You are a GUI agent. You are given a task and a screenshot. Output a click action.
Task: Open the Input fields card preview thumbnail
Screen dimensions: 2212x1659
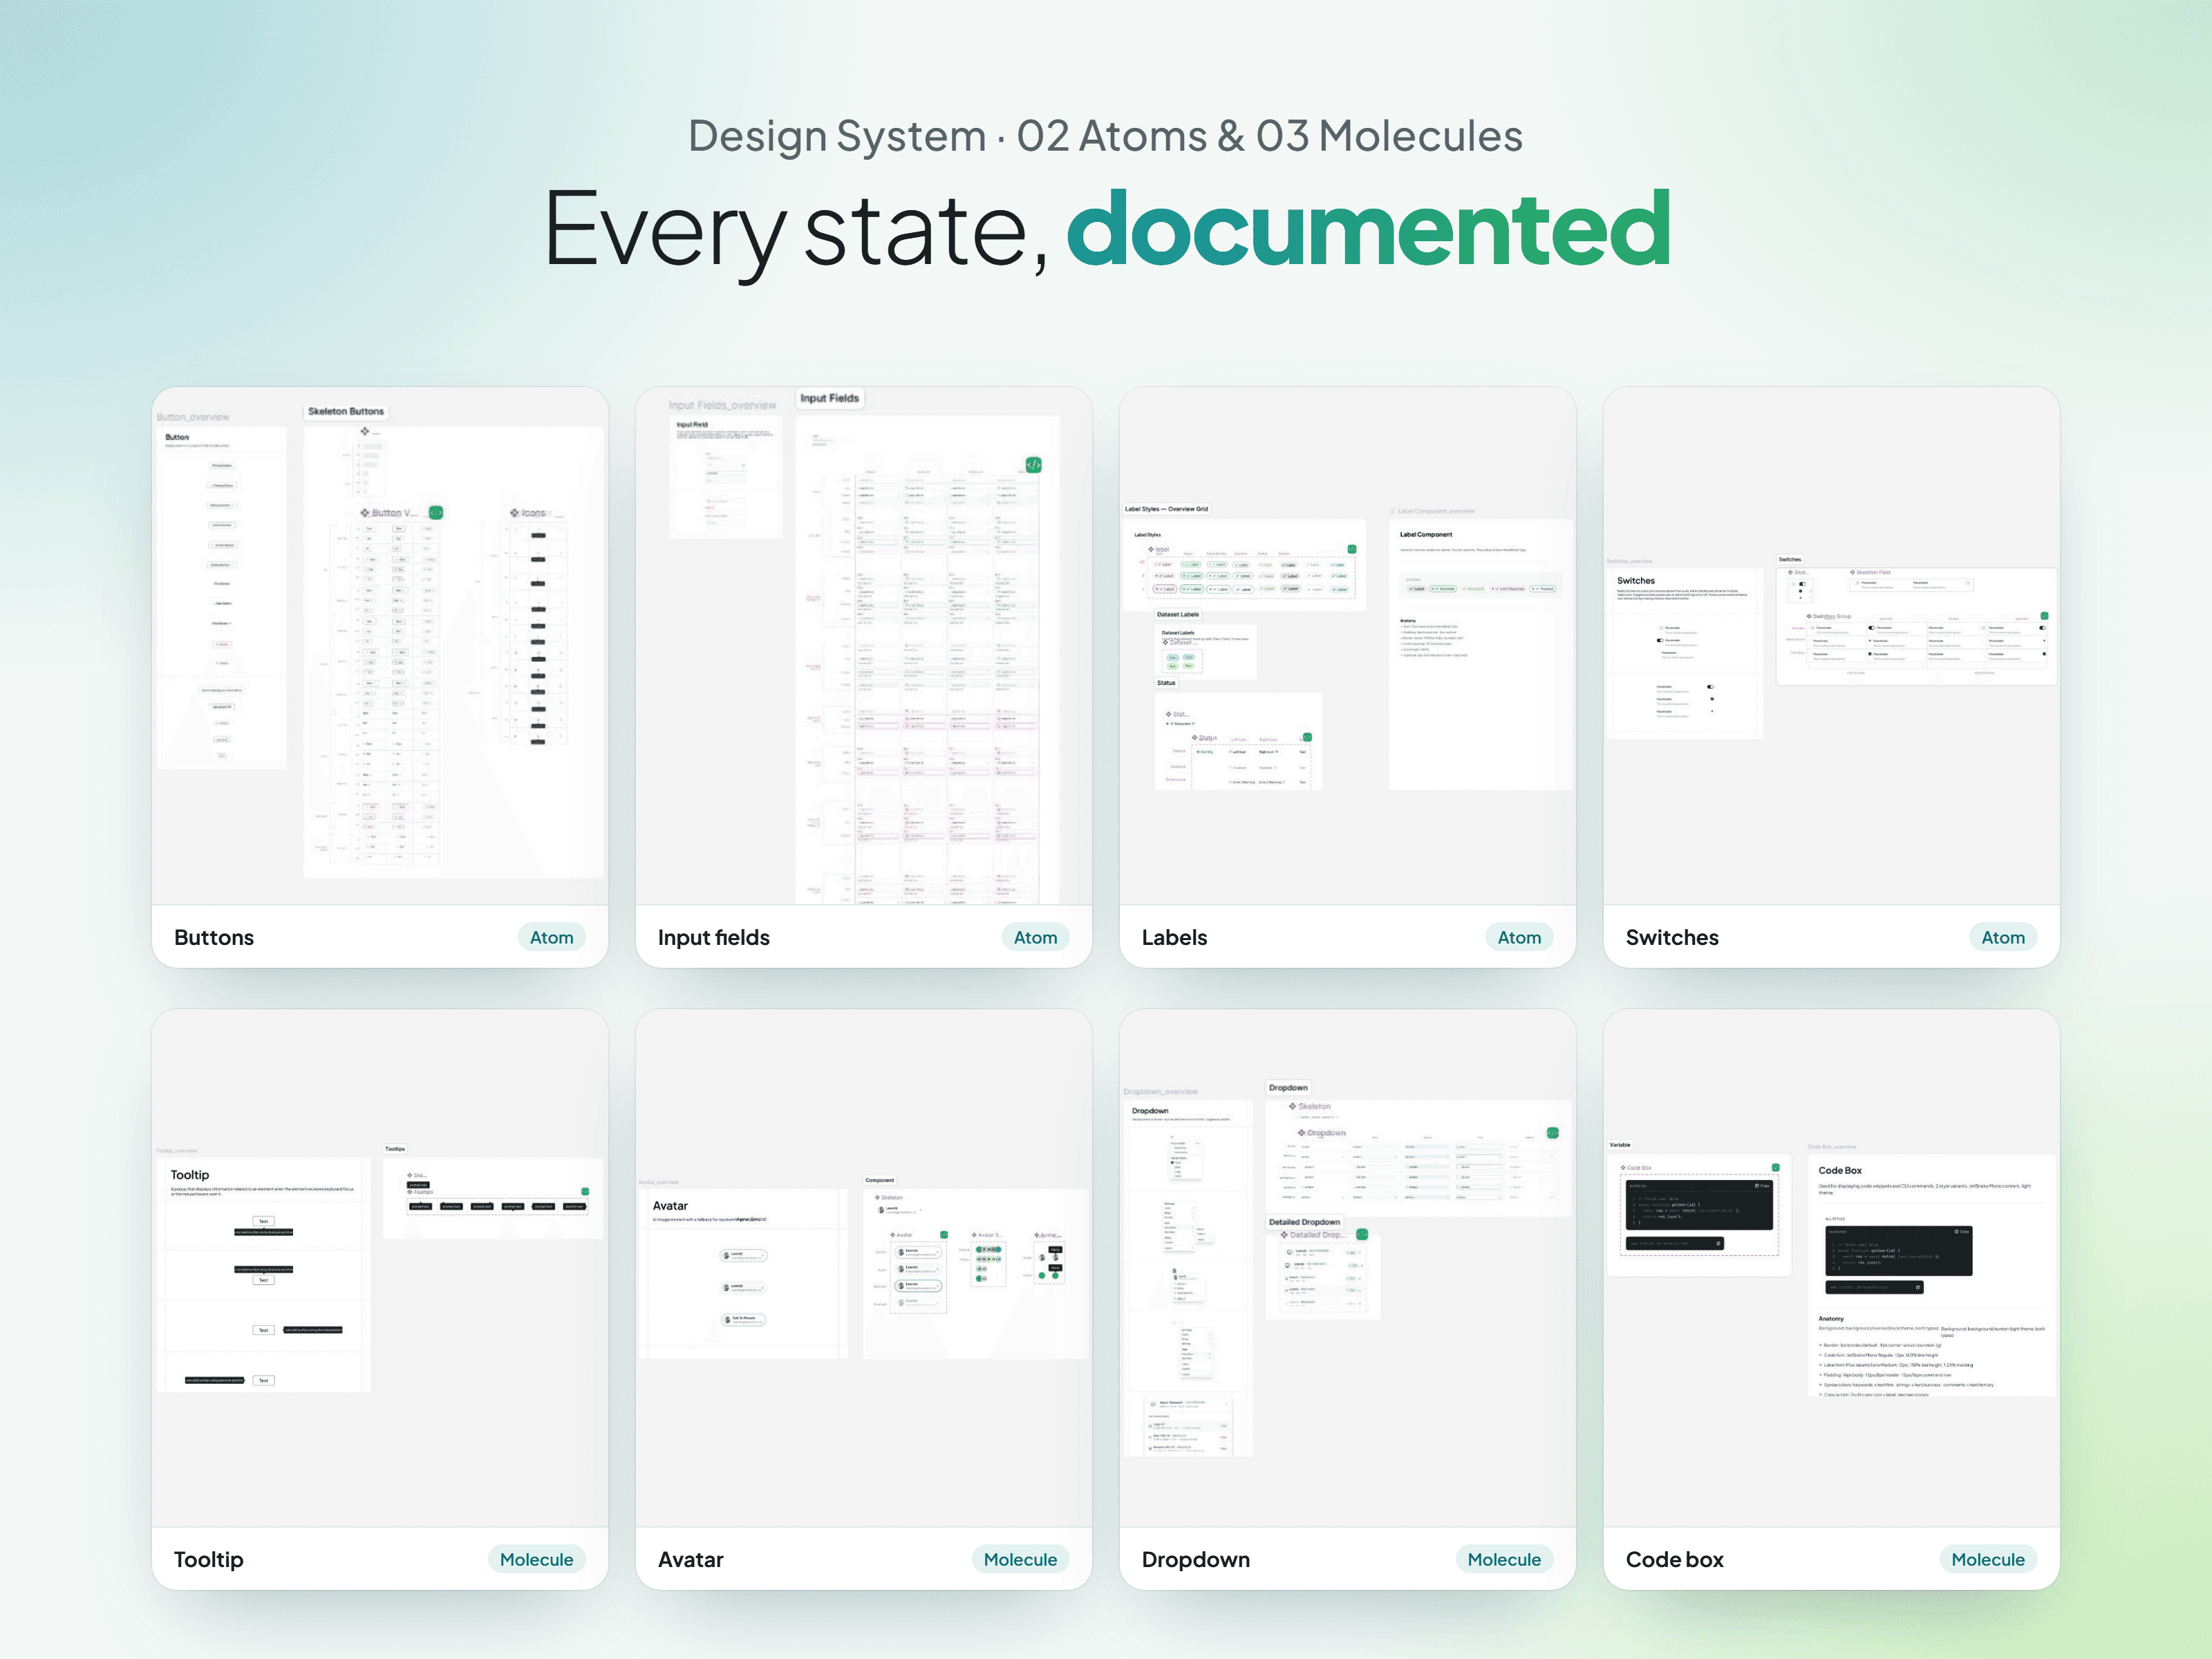click(x=864, y=646)
